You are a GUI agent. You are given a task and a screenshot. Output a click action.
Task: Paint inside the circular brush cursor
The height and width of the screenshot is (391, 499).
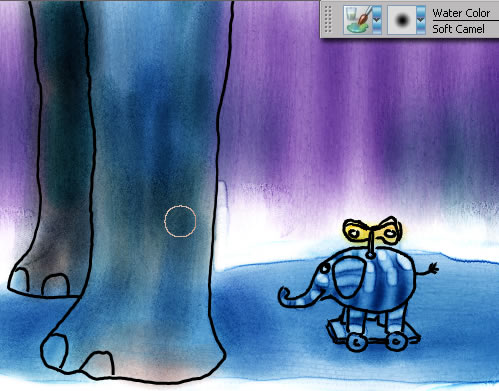[x=180, y=221]
